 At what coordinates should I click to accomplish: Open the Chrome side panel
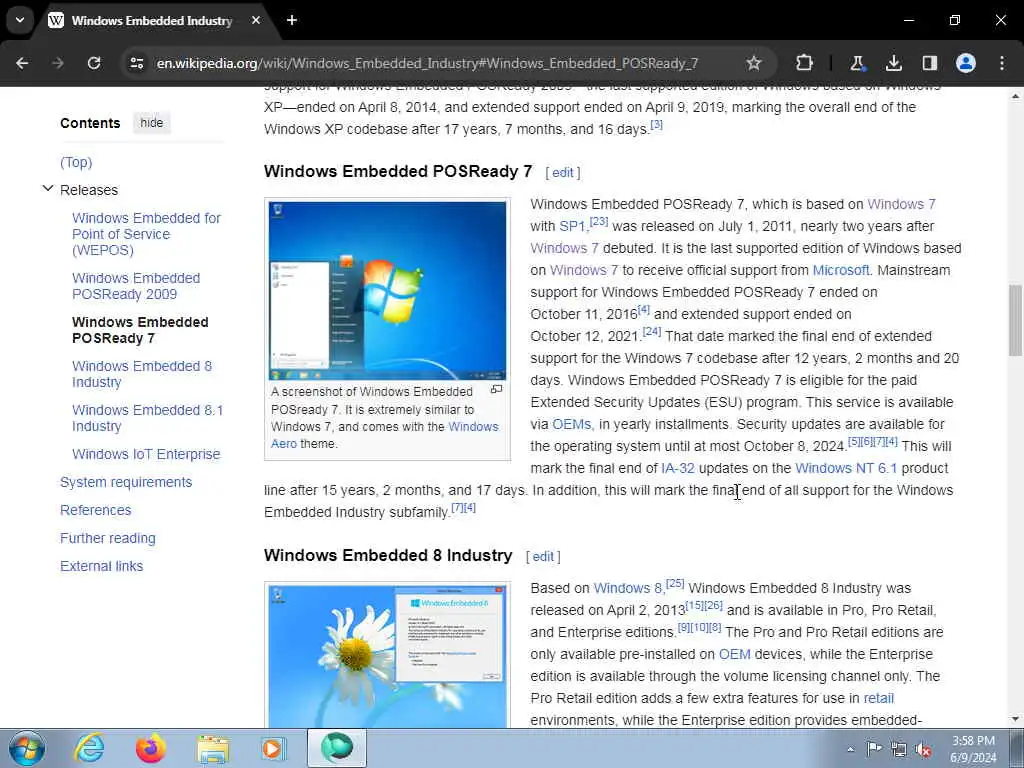(929, 63)
